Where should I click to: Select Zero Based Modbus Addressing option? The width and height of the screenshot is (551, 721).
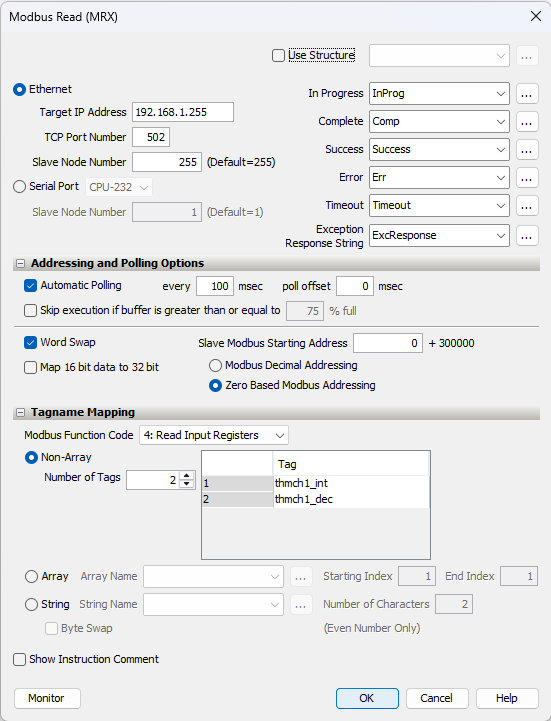coord(215,386)
